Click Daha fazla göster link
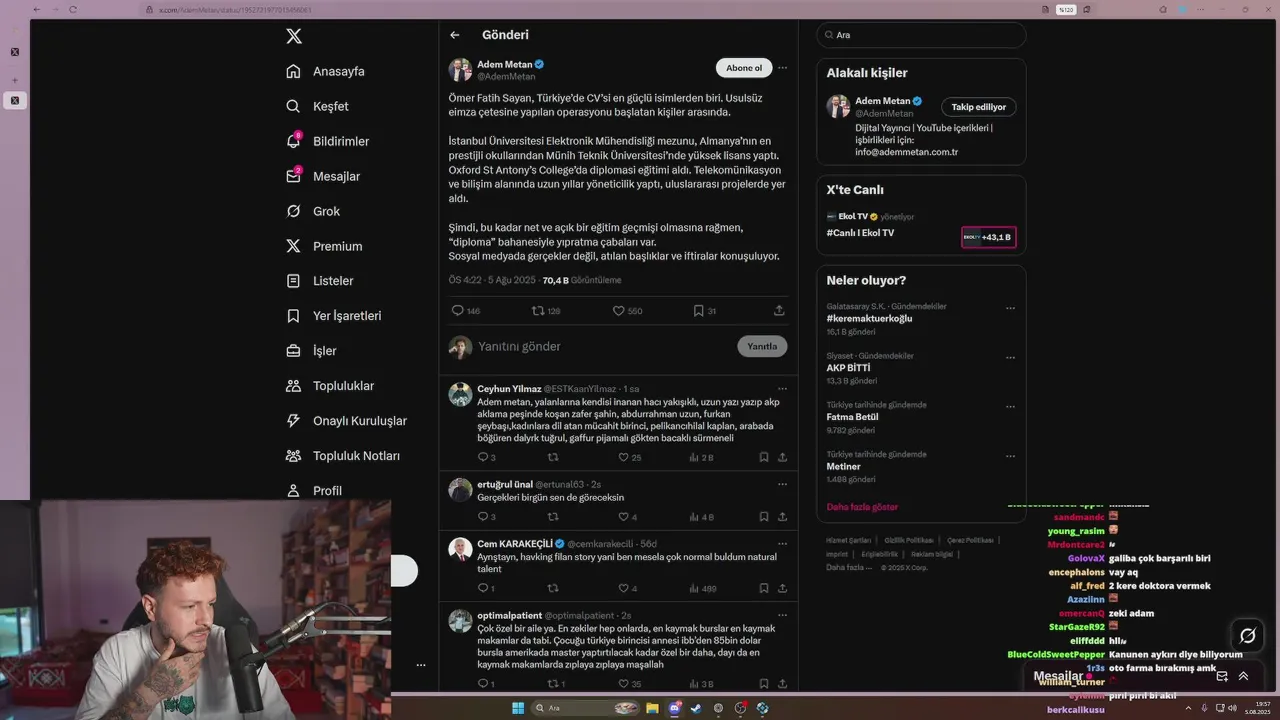 pos(862,507)
